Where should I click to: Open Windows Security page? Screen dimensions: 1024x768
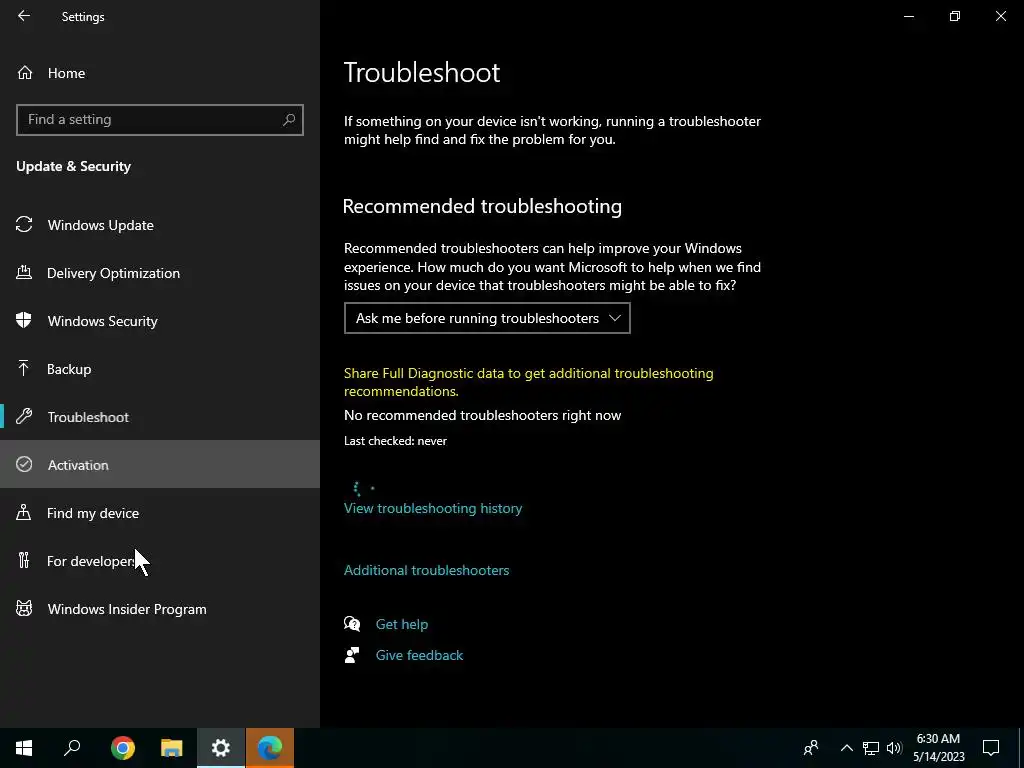(160, 321)
